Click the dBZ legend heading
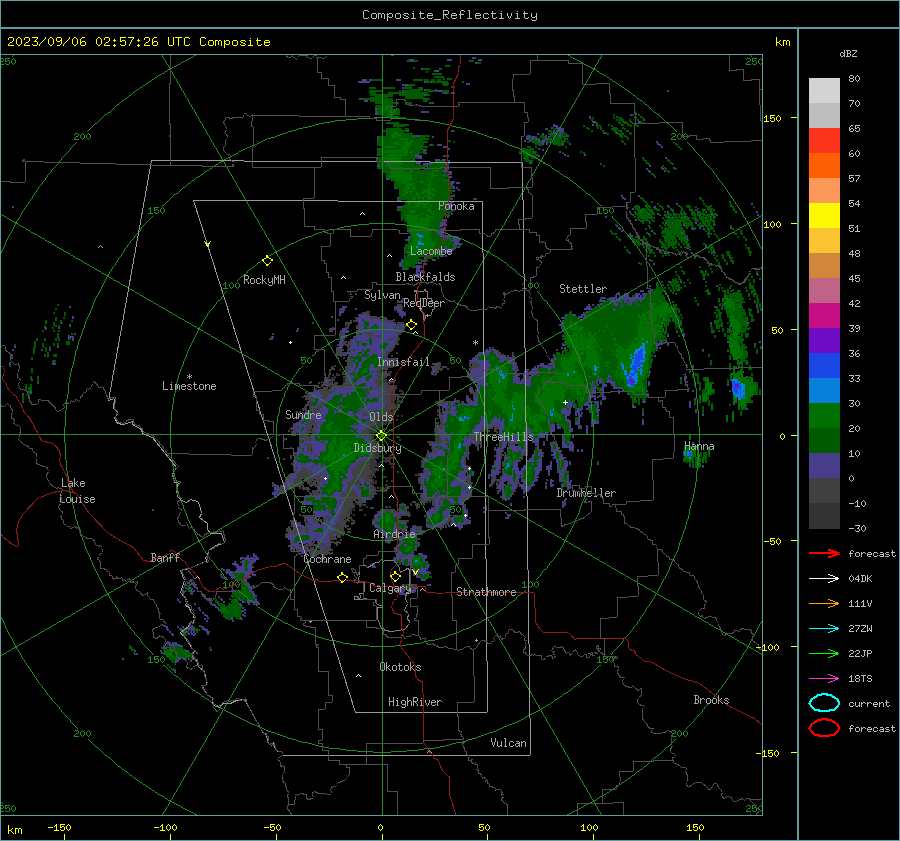This screenshot has height=841, width=900. [x=848, y=53]
